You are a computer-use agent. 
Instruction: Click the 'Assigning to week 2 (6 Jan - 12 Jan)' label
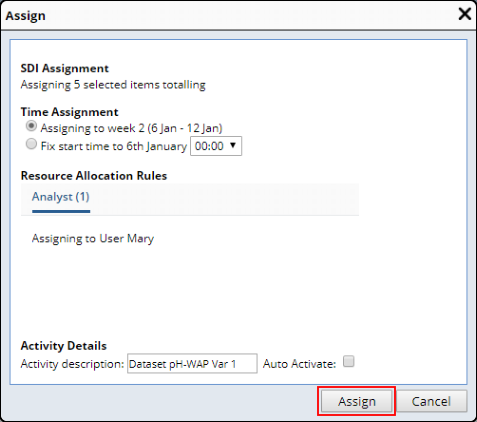coord(131,128)
